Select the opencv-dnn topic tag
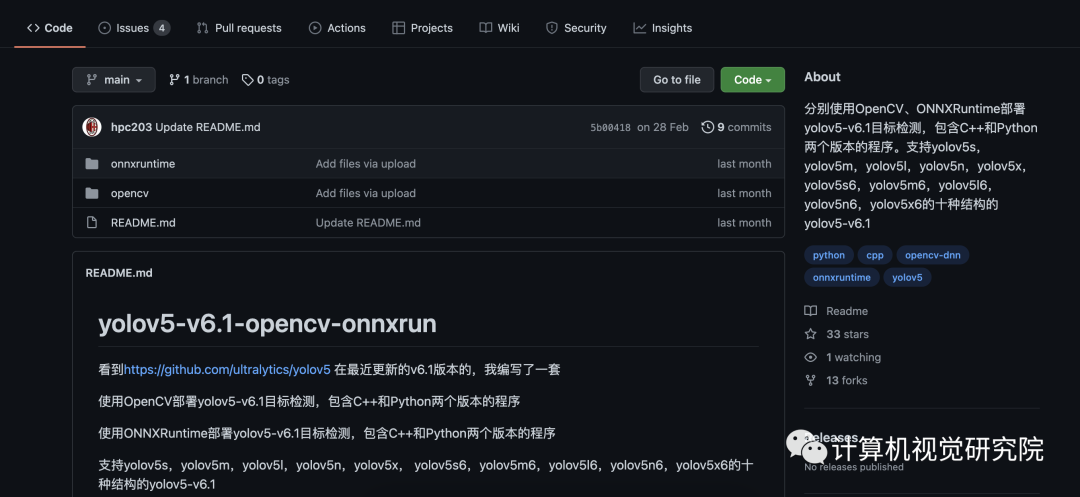1080x497 pixels. tap(933, 255)
